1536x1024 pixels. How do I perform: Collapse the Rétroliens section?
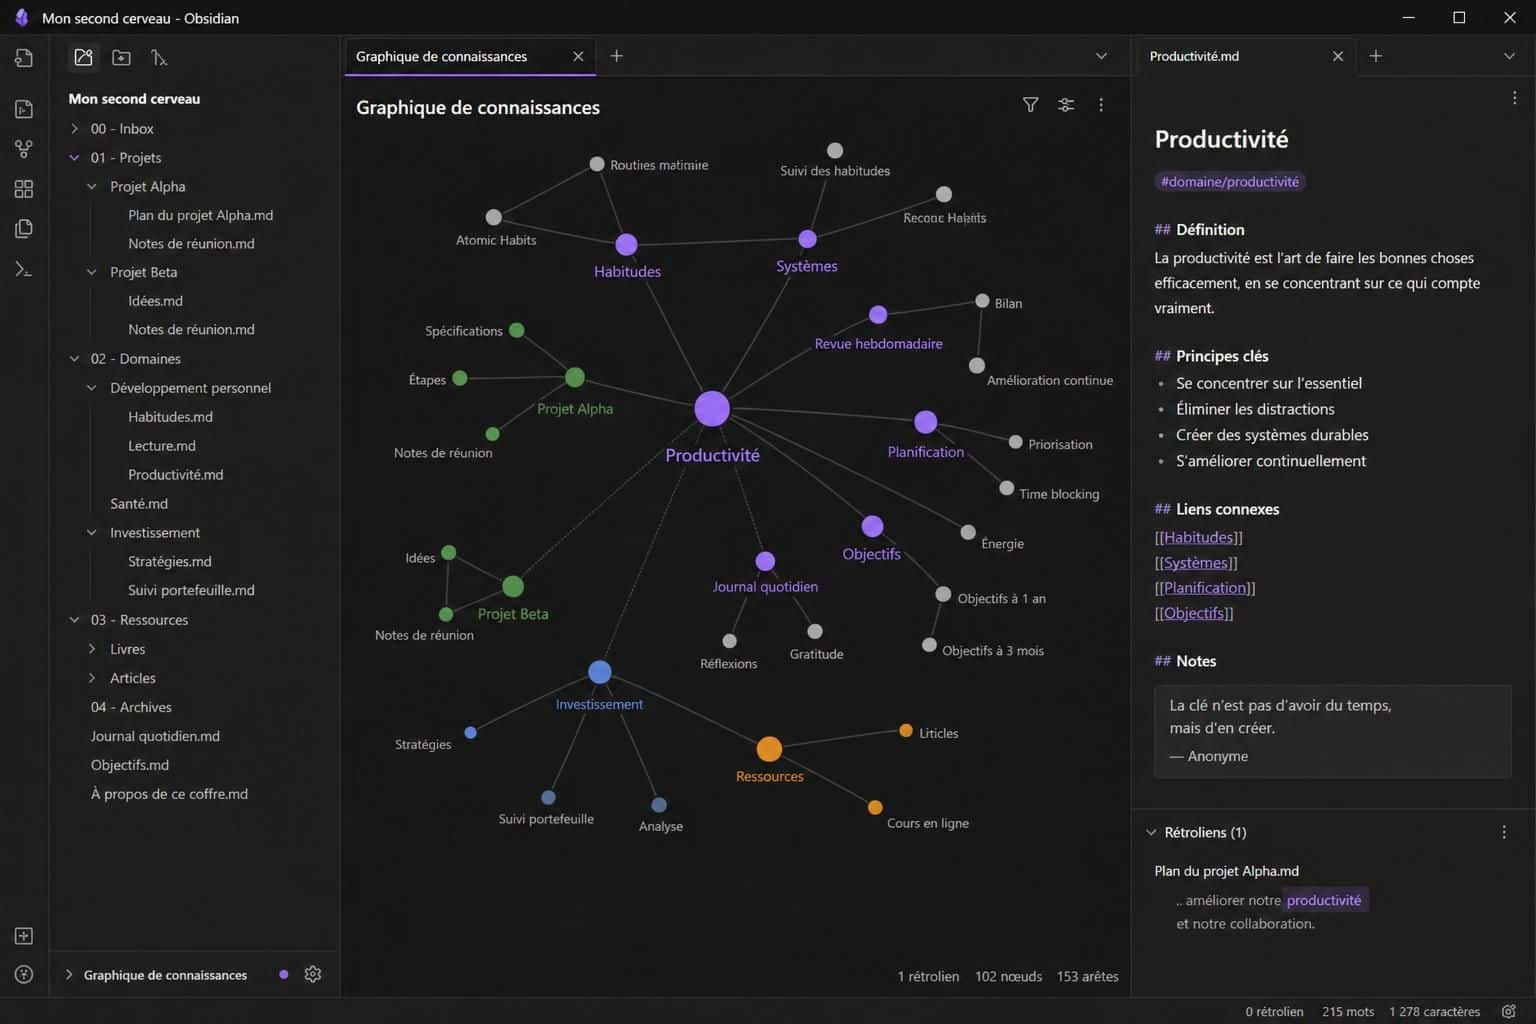click(1151, 832)
